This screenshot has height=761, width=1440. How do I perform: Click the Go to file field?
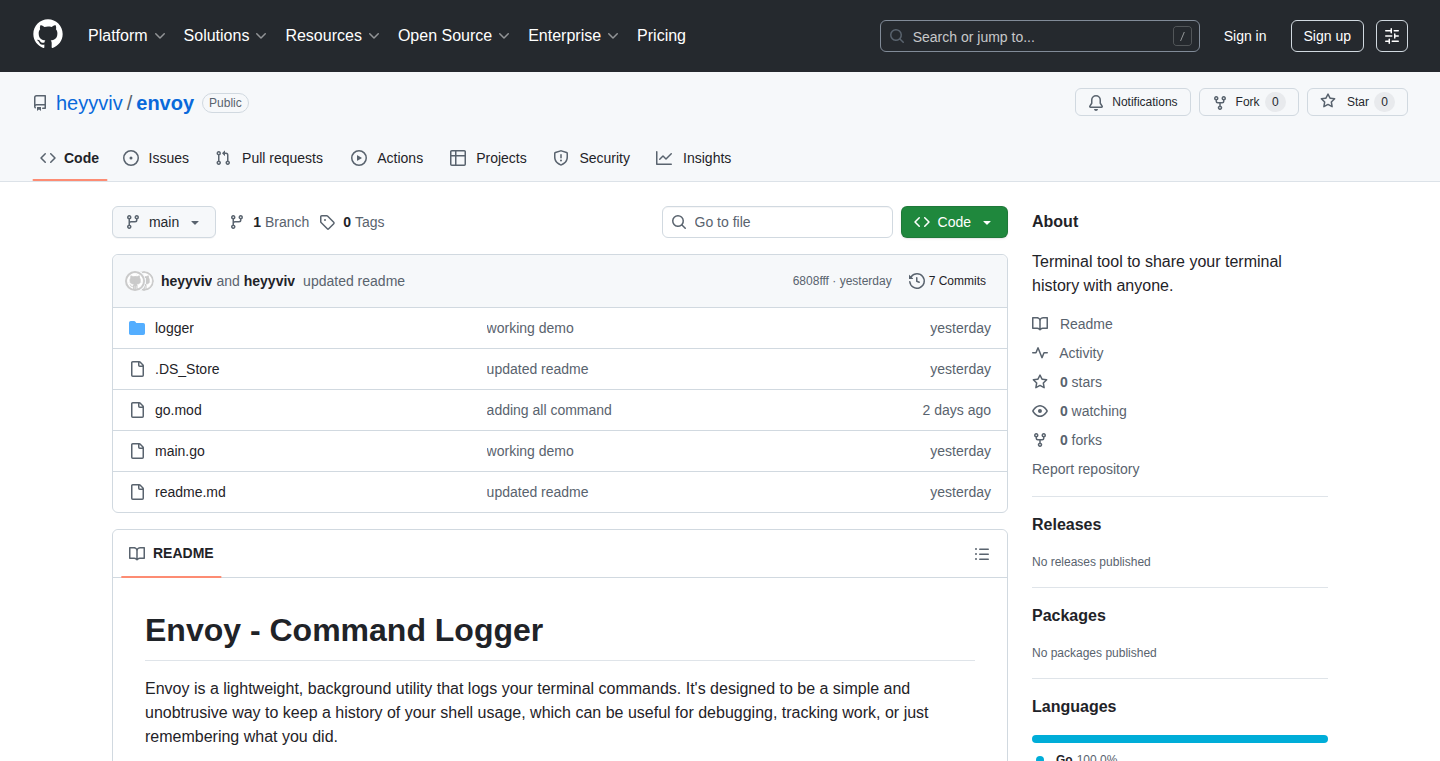777,222
